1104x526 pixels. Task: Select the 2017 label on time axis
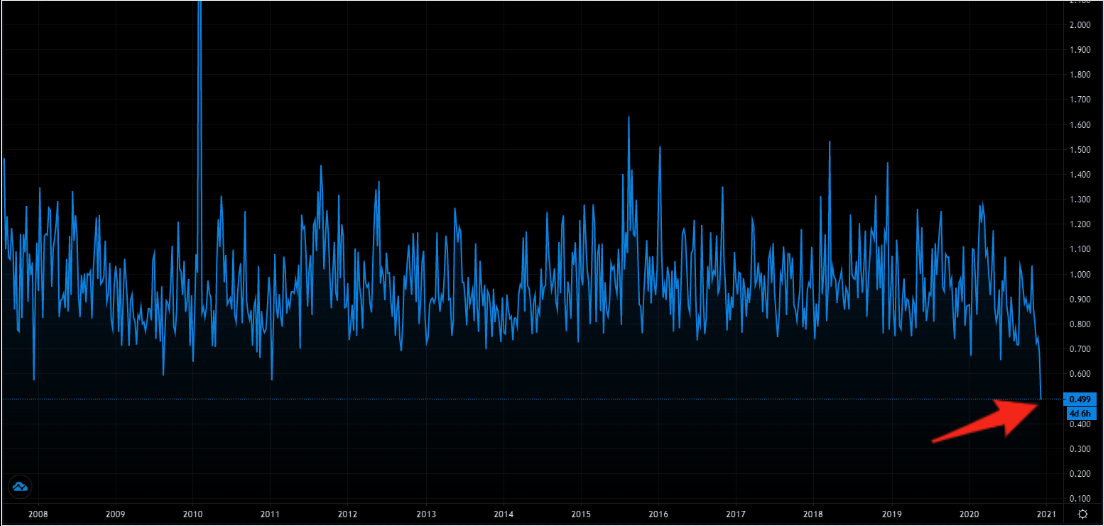click(736, 515)
